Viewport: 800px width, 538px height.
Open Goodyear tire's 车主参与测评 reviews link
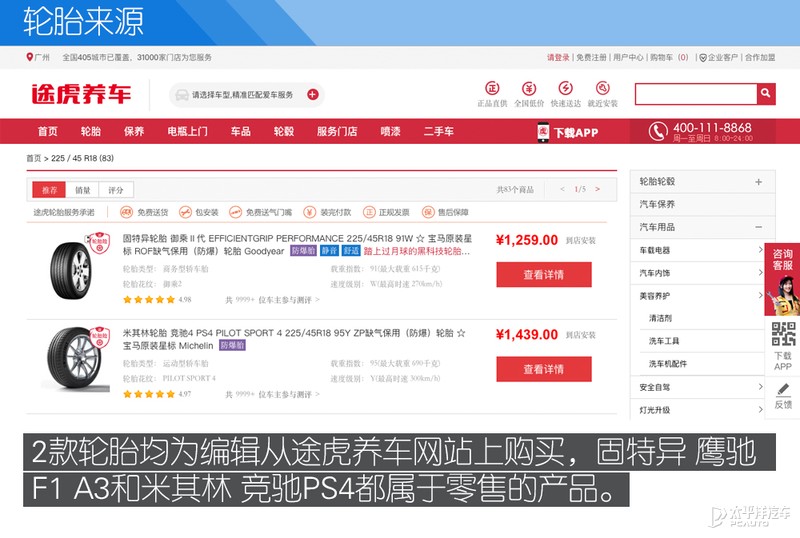[272, 300]
